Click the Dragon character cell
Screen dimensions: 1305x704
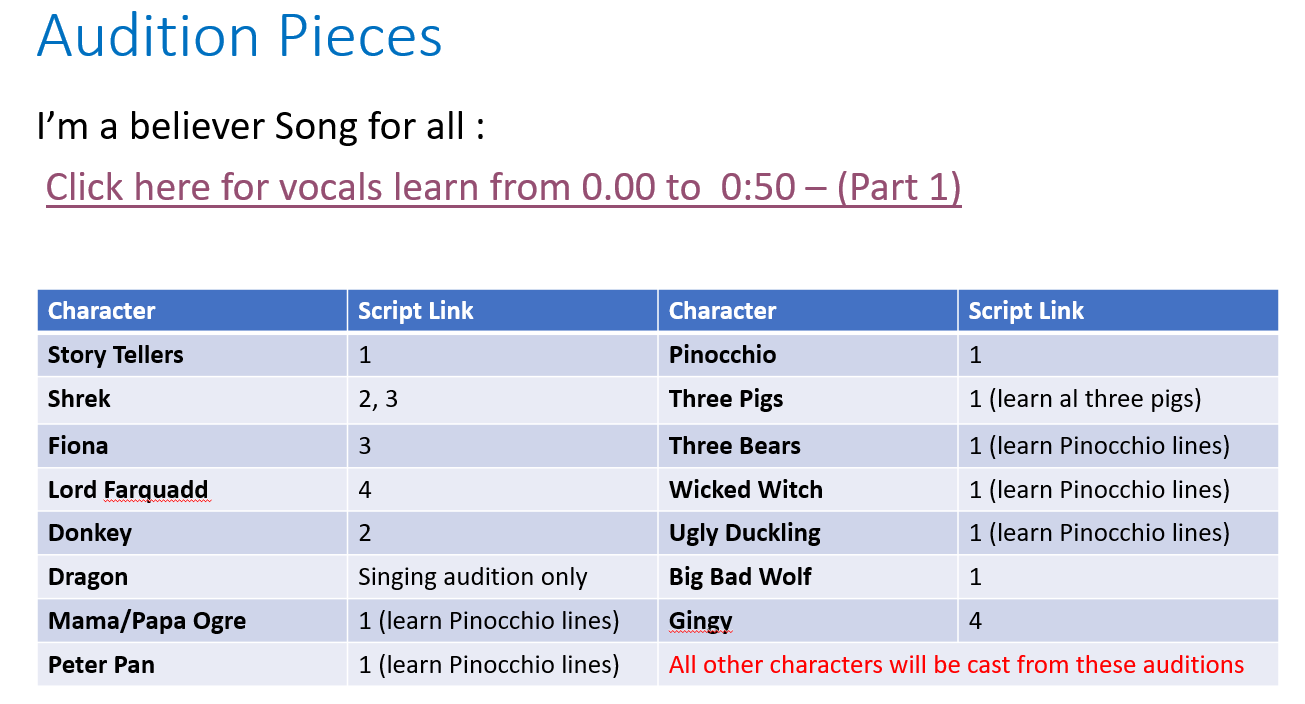pyautogui.click(x=192, y=577)
